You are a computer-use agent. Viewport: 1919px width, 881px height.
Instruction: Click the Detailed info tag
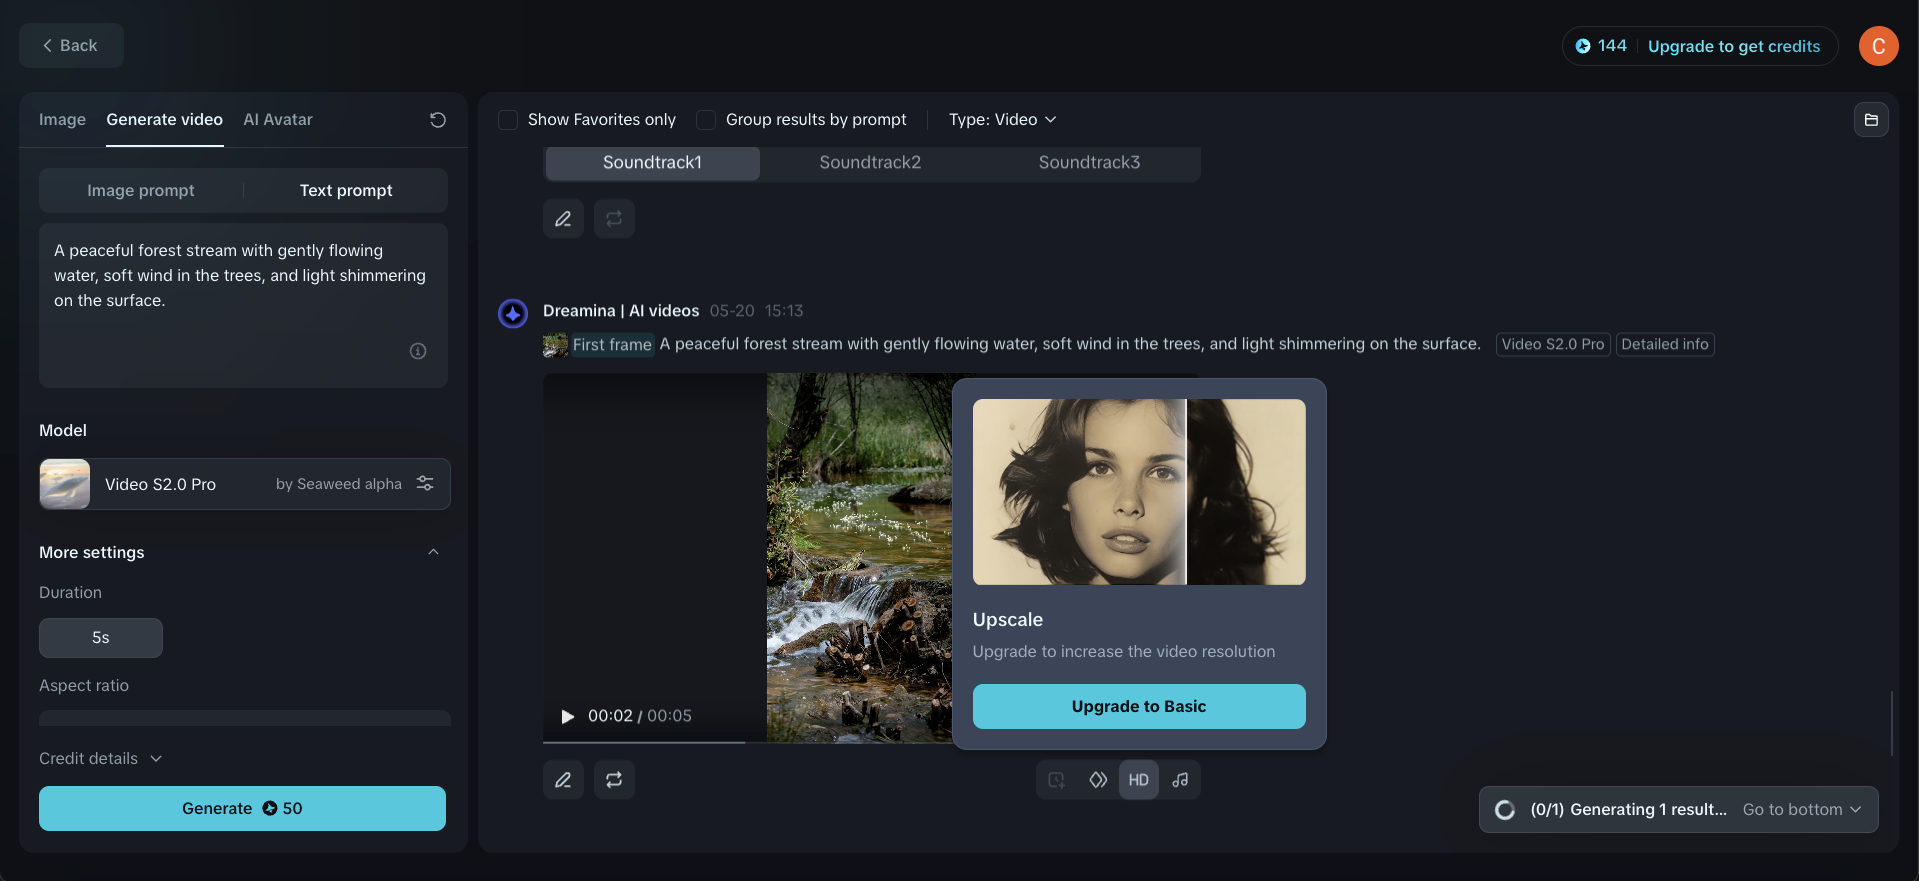[1665, 344]
